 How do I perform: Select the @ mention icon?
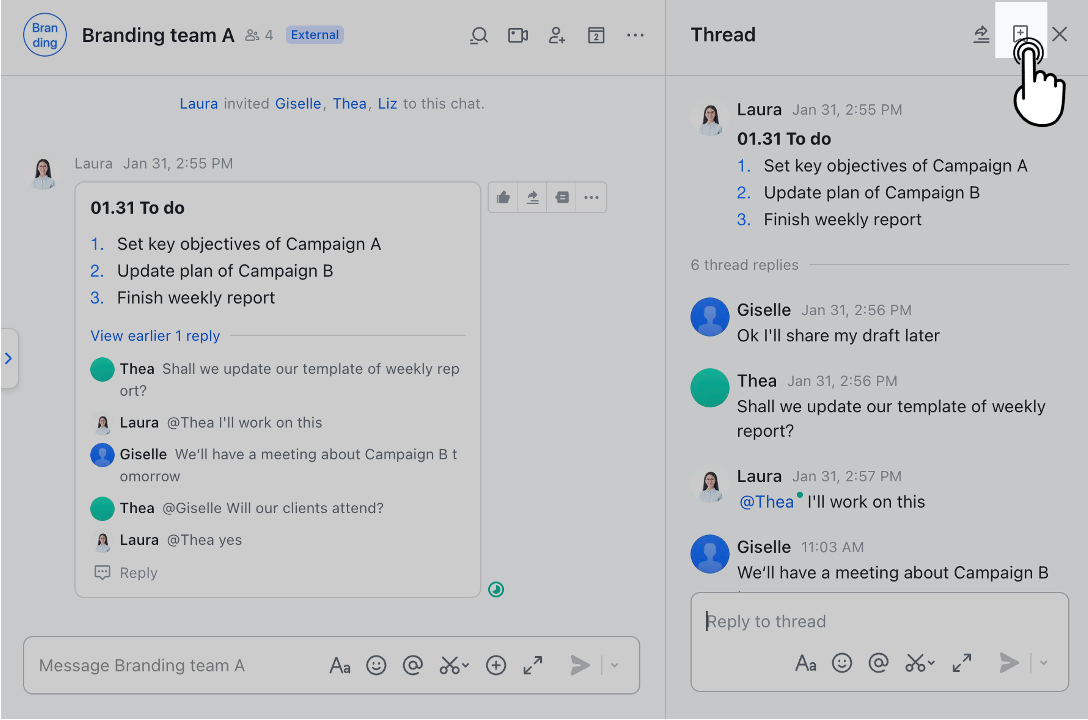(413, 664)
